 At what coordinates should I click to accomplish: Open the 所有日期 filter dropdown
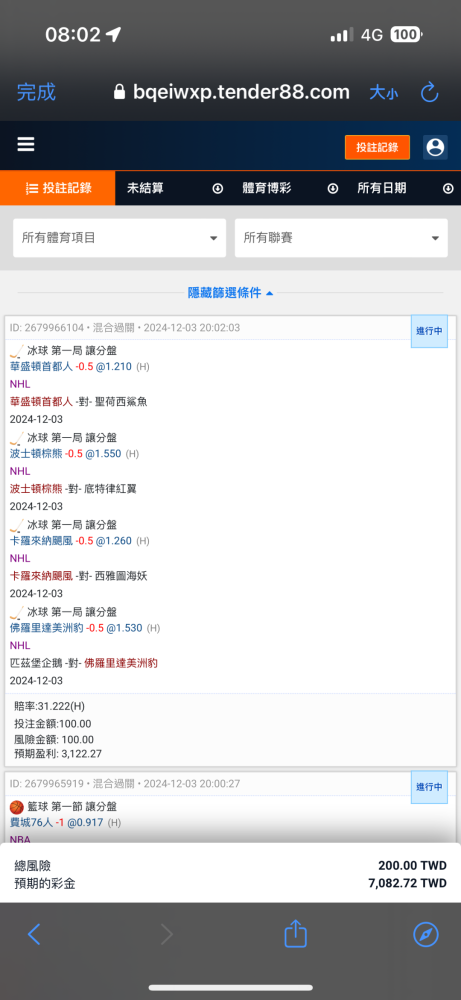tap(404, 188)
